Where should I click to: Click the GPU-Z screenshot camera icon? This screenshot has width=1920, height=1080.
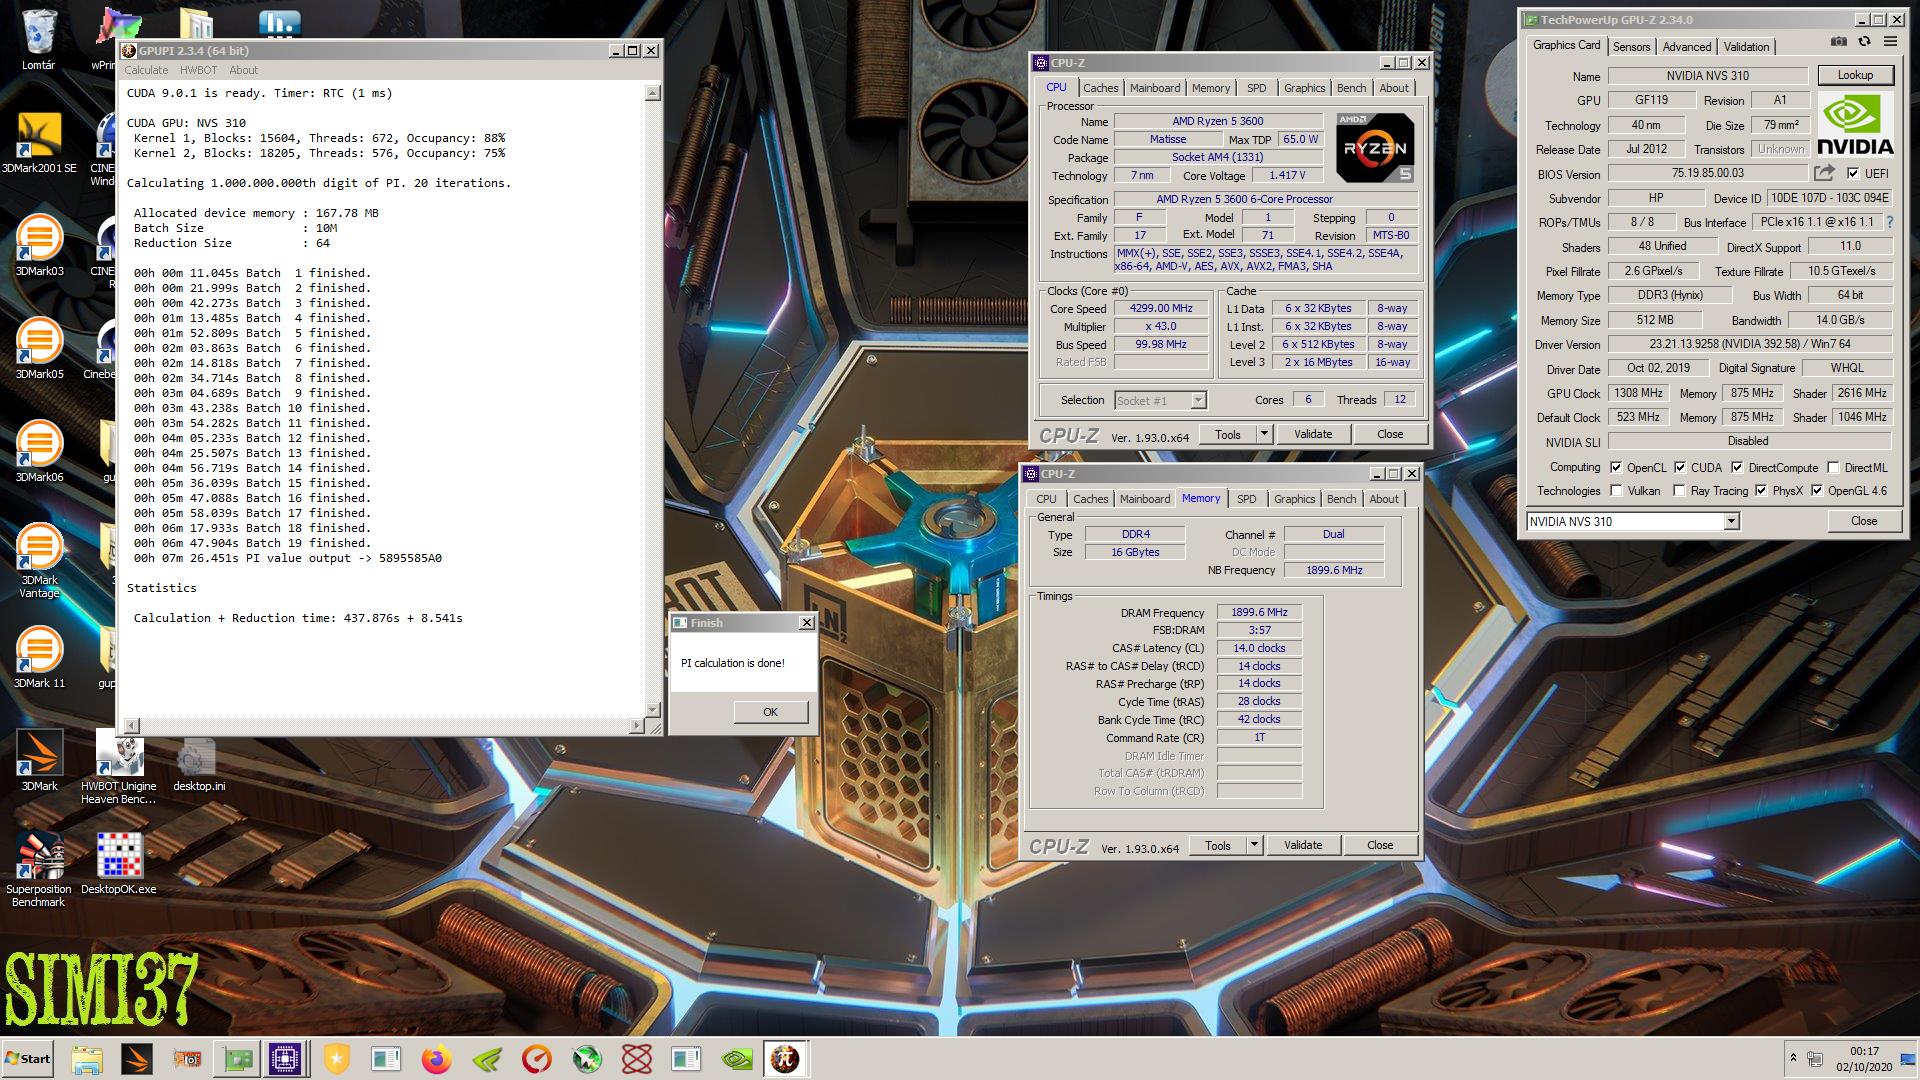[1839, 42]
